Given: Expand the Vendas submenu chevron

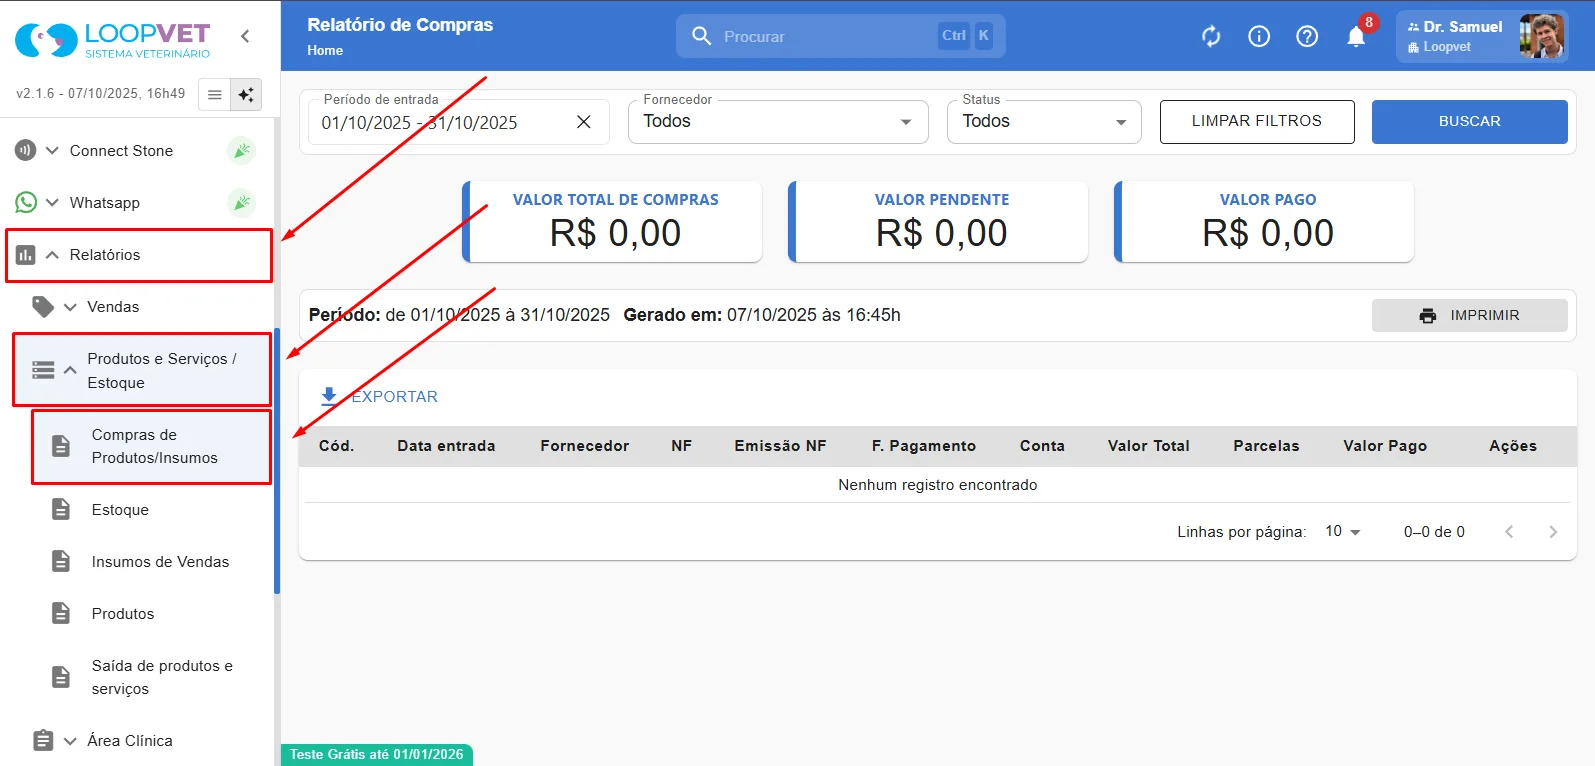Looking at the screenshot, I should [x=70, y=307].
